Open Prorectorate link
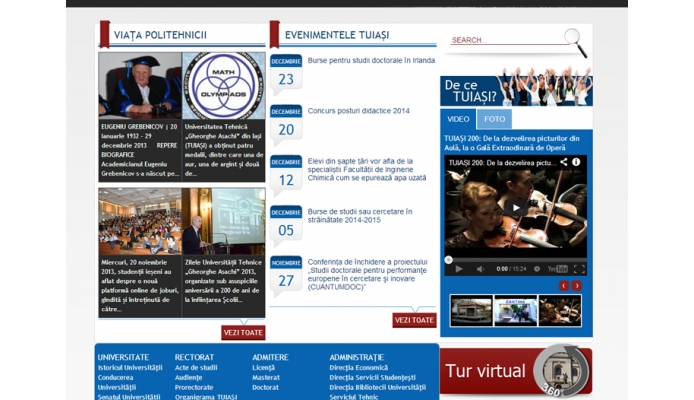The width and height of the screenshot is (694, 400). 194,387
